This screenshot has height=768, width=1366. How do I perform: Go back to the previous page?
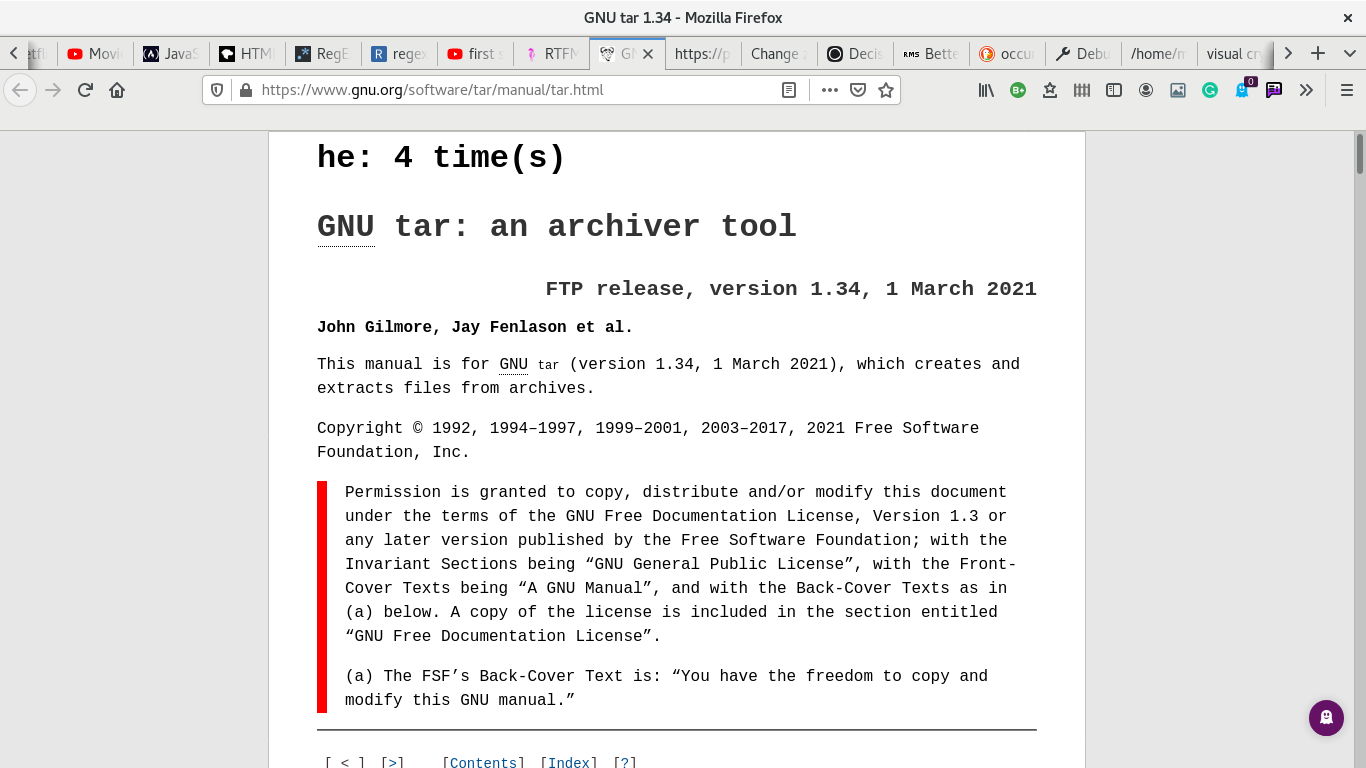(20, 90)
